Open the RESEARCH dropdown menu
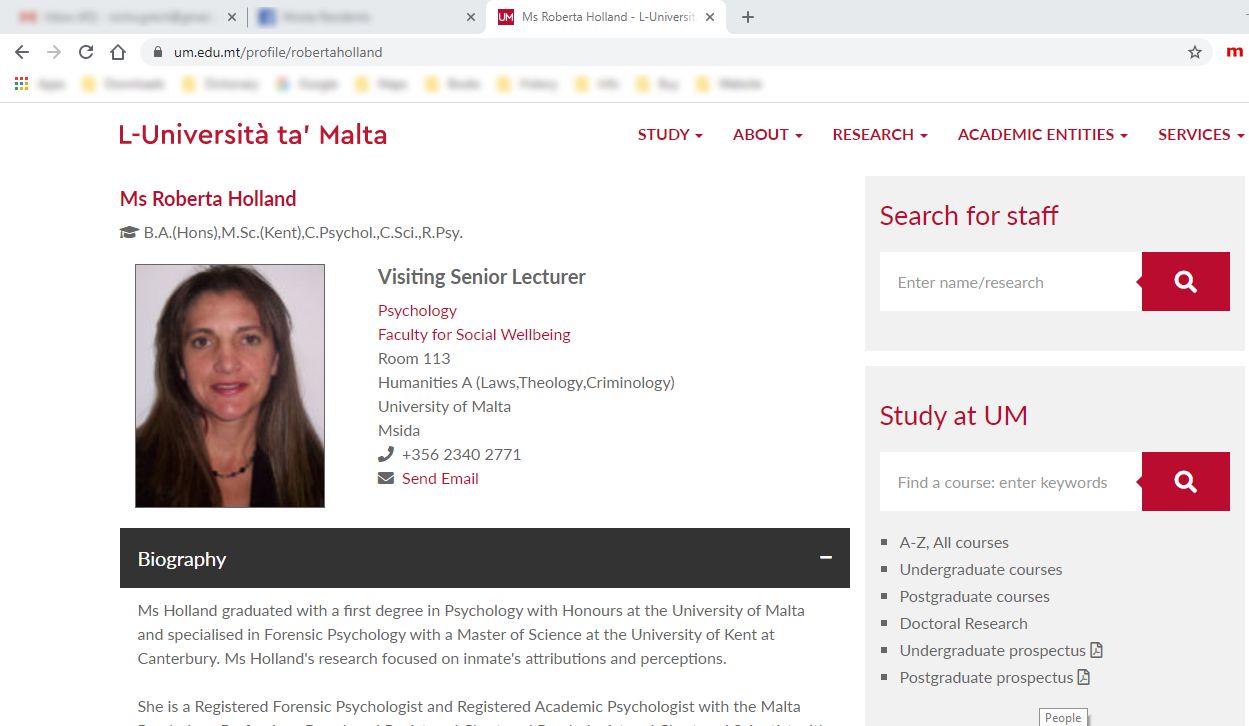The width and height of the screenshot is (1249, 726). [880, 134]
